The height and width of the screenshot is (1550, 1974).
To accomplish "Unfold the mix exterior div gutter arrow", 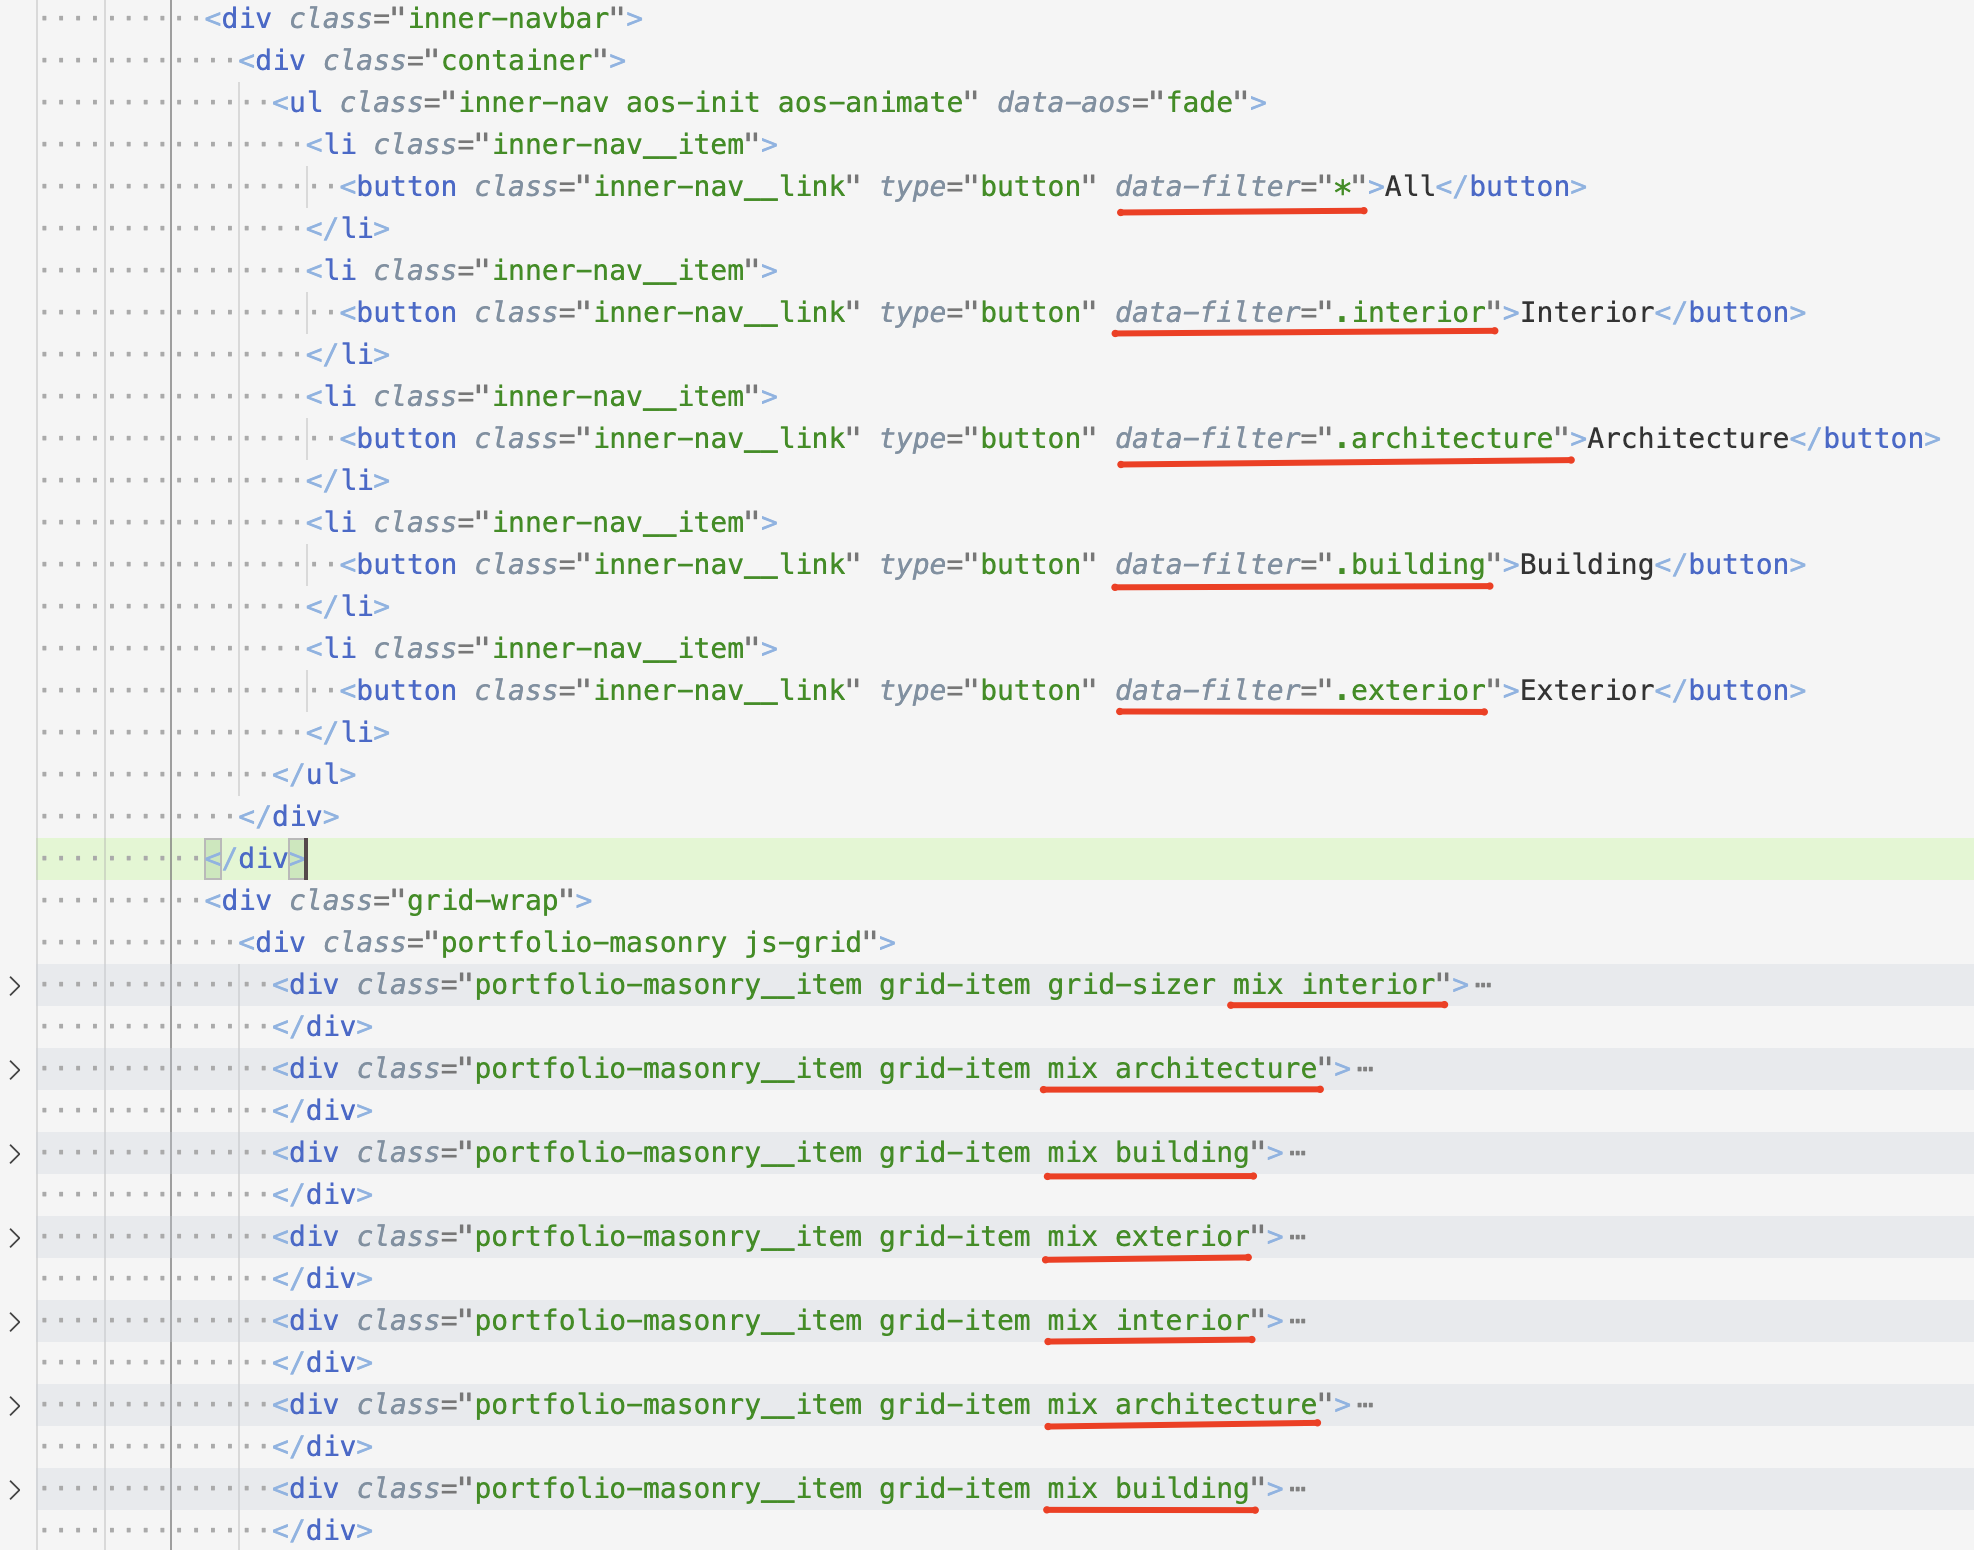I will point(15,1238).
